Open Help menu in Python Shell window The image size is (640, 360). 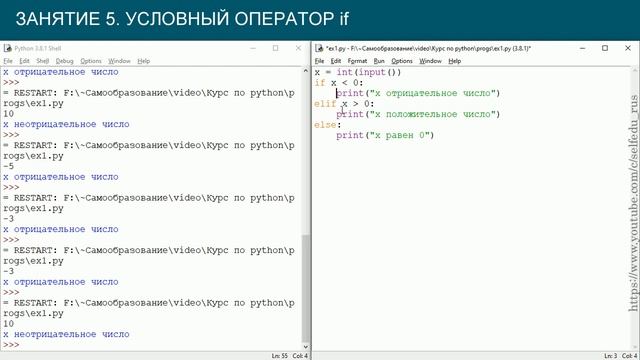point(144,61)
